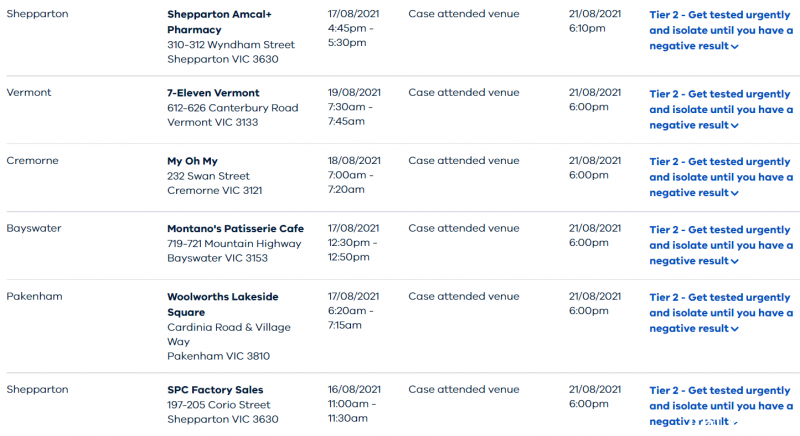Select the My Oh My venue name
This screenshot has height=436, width=800.
192,161
